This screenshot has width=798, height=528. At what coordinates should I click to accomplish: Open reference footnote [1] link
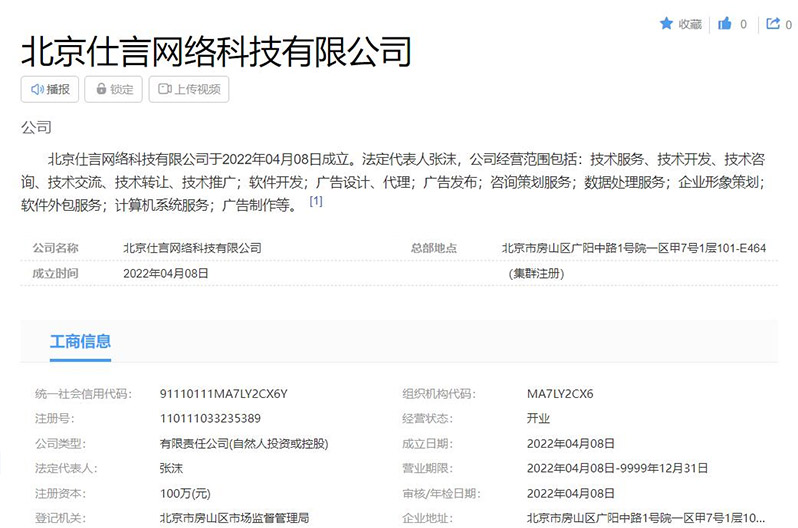pos(316,201)
